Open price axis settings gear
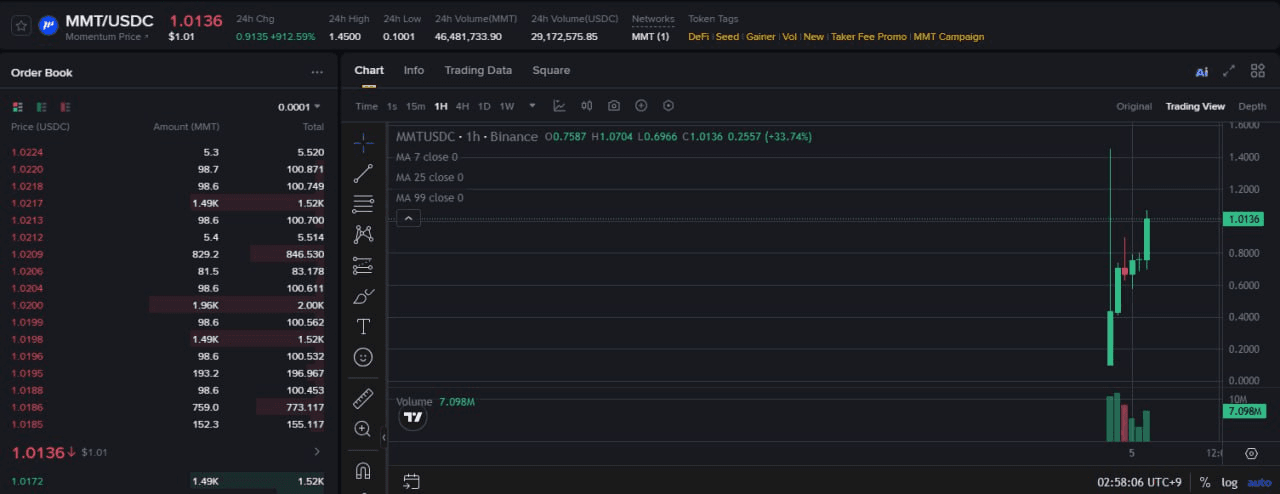Screen dimensions: 1280x494 (1251, 453)
